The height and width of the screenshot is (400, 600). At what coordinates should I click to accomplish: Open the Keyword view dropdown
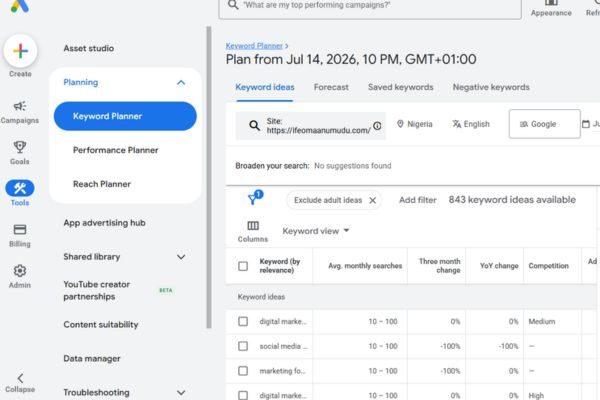tap(316, 231)
